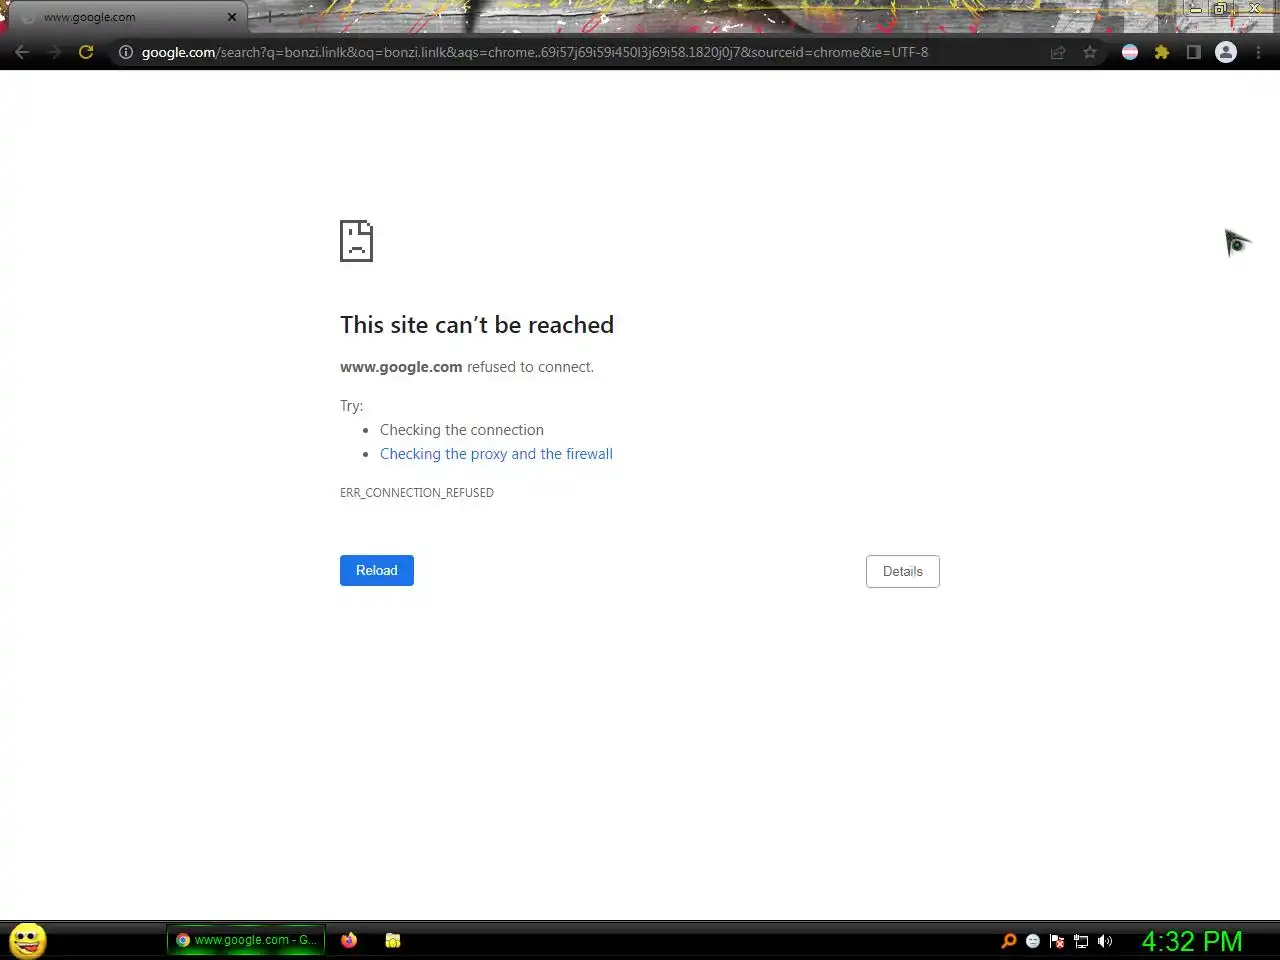Click the orange magnifier tray icon
Screen dimensions: 1280x960
click(1009, 940)
